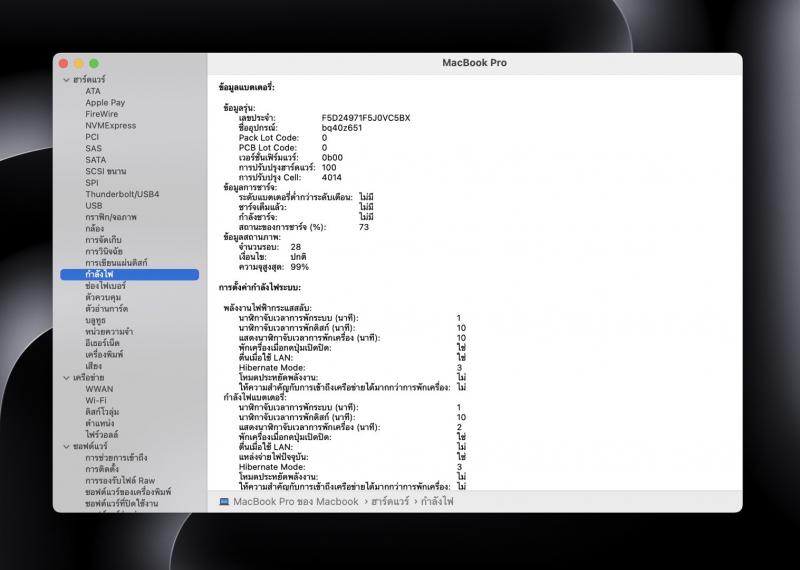Image resolution: width=800 pixels, height=570 pixels.
Task: Open the PCI hardware entry
Action: click(x=92, y=137)
